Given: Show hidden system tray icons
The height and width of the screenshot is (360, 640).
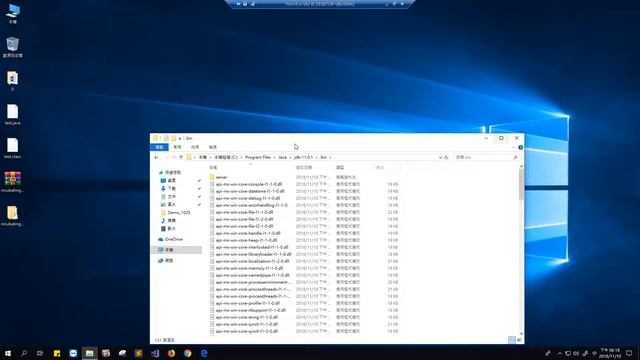Looking at the screenshot, I should tap(560, 353).
